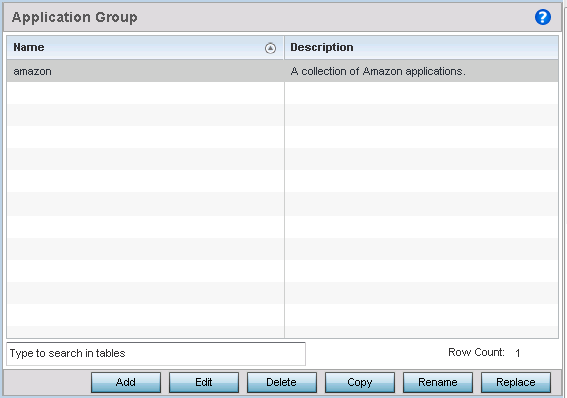Copy the selected application group

click(x=360, y=382)
